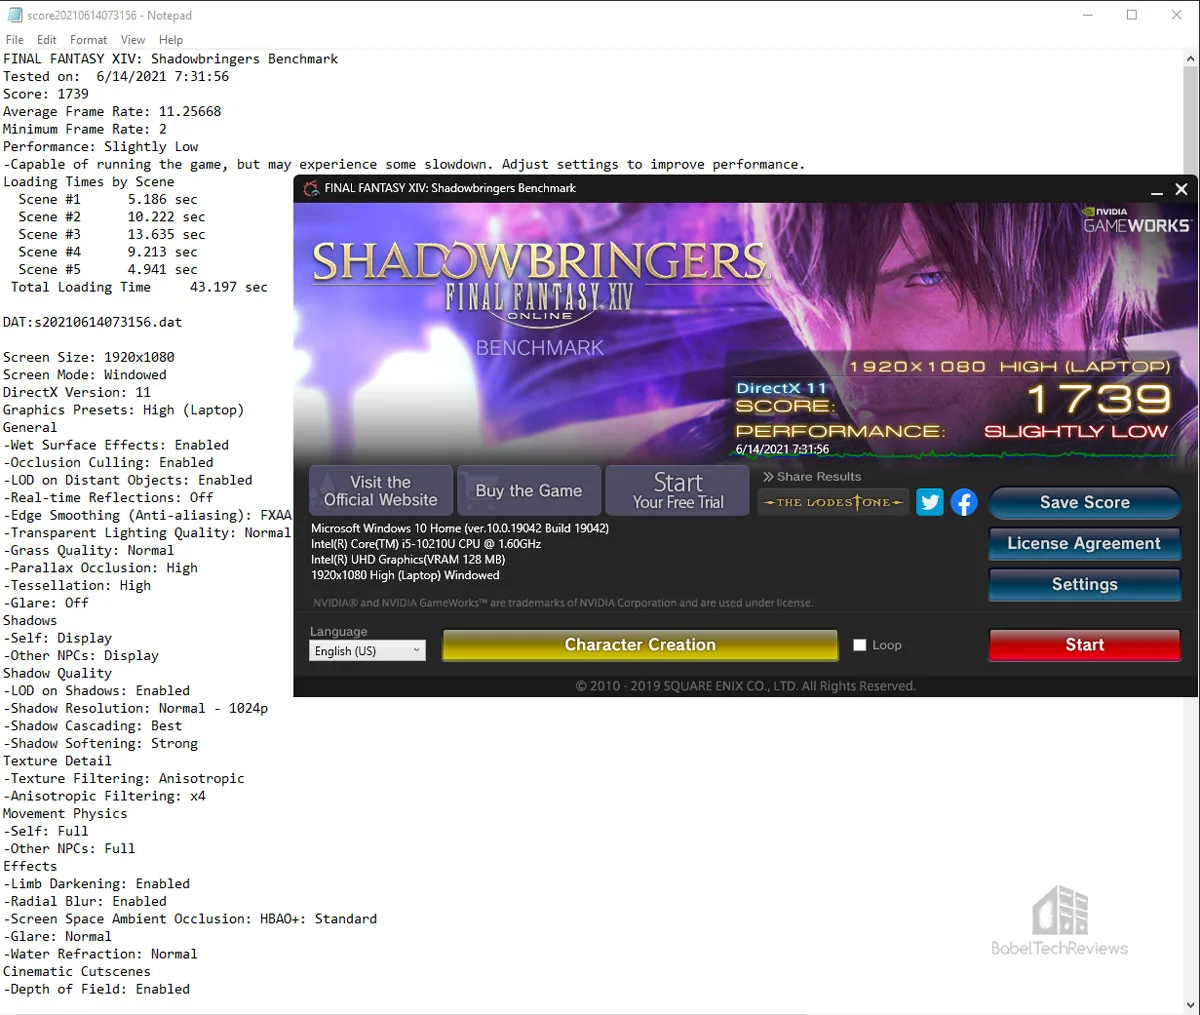Click the 1739 score number in benchmark
The height and width of the screenshot is (1015, 1200).
(x=1099, y=399)
